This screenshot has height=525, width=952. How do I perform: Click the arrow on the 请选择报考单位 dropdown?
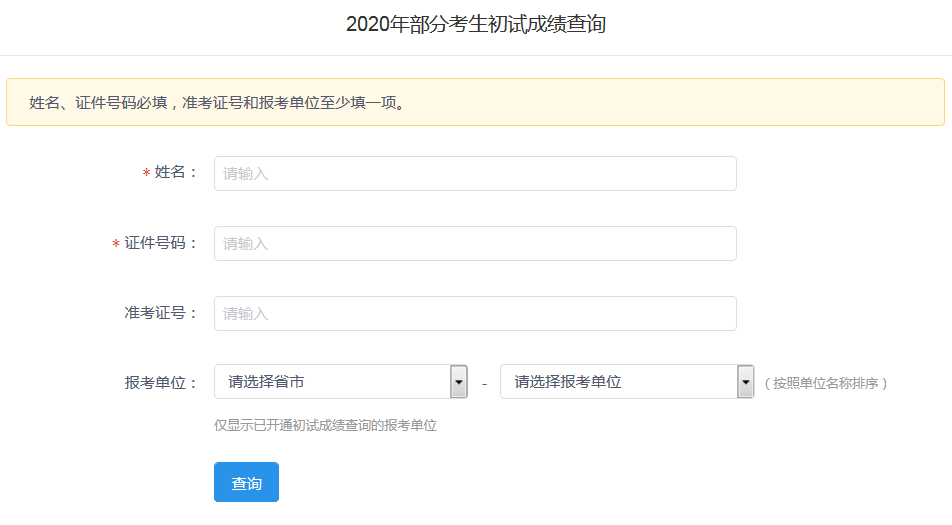point(745,382)
